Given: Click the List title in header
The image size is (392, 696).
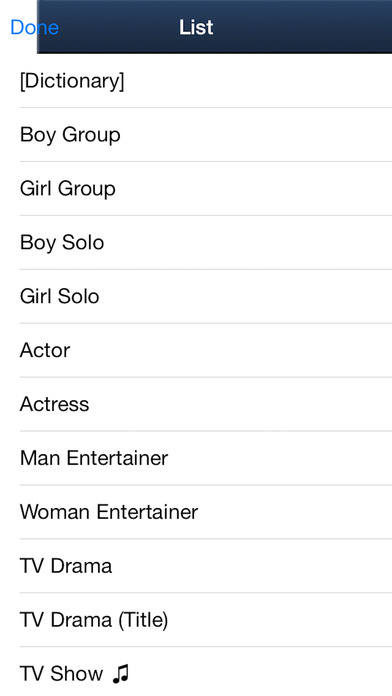Looking at the screenshot, I should 196,27.
